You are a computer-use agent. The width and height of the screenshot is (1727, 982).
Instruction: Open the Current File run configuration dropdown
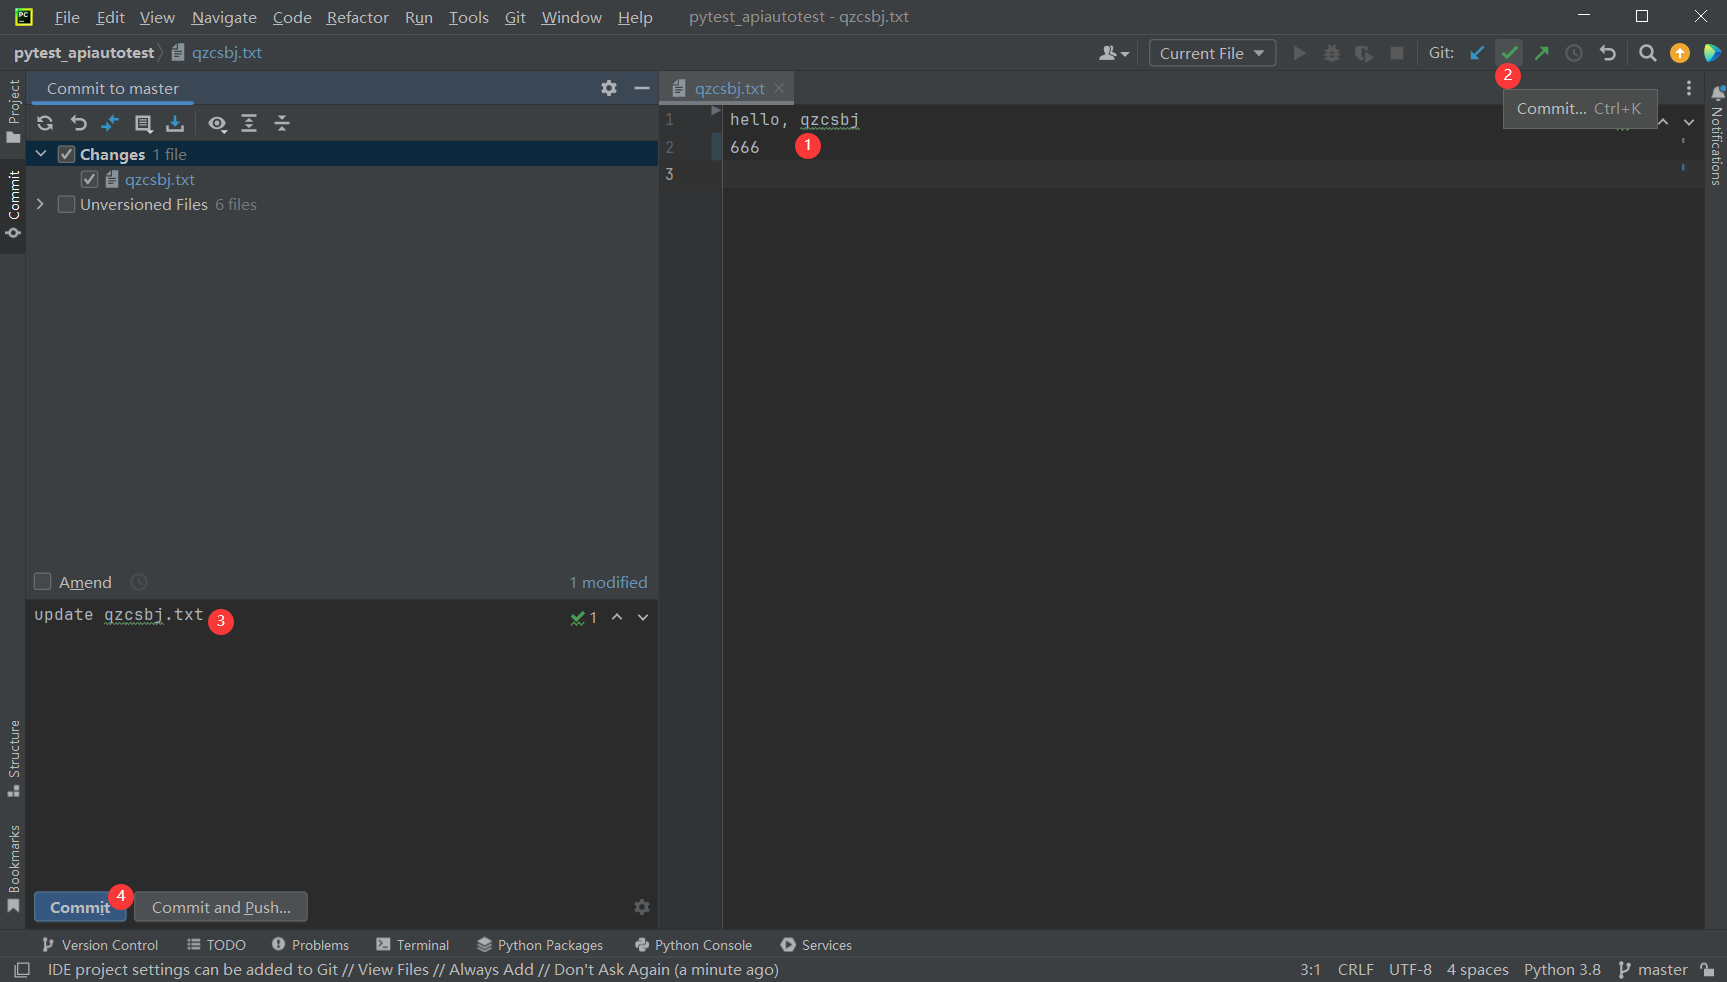click(x=1212, y=53)
